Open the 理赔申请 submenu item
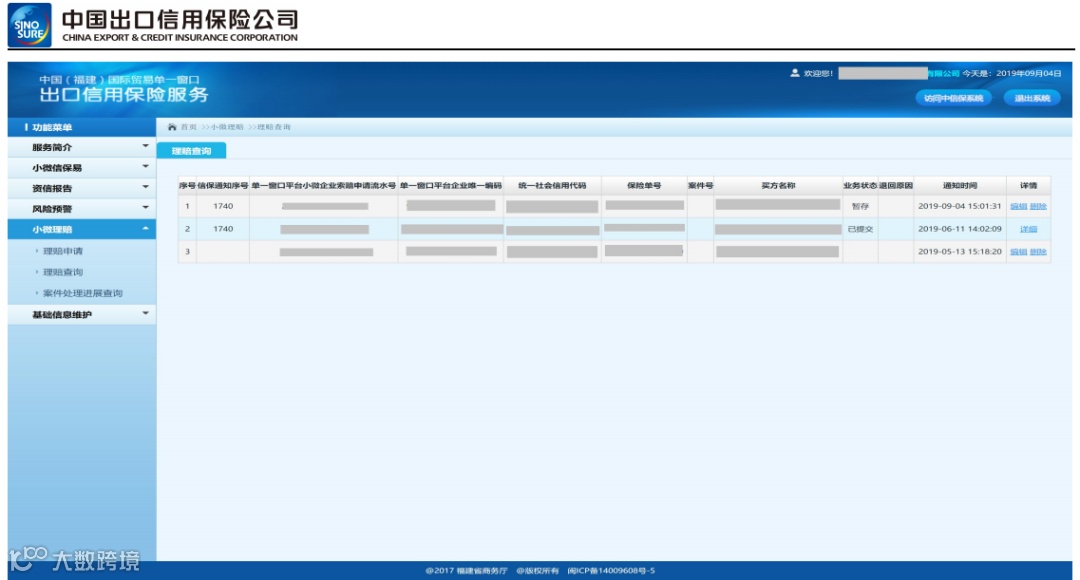Screen dimensions: 1080x580 [x=63, y=251]
